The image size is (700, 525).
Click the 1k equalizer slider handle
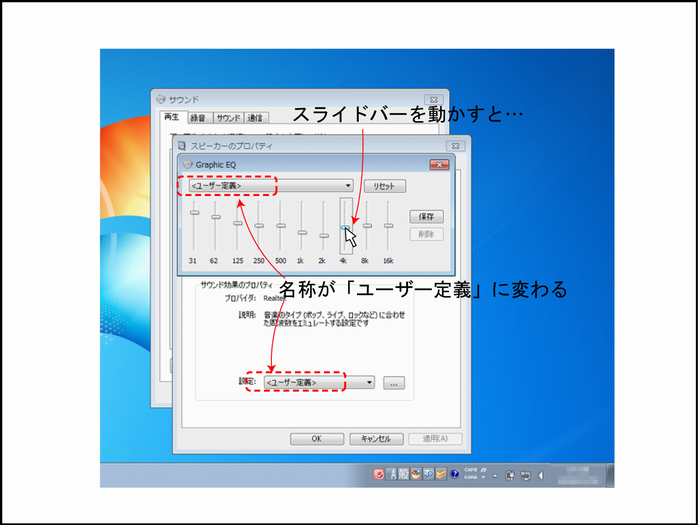tap(302, 232)
